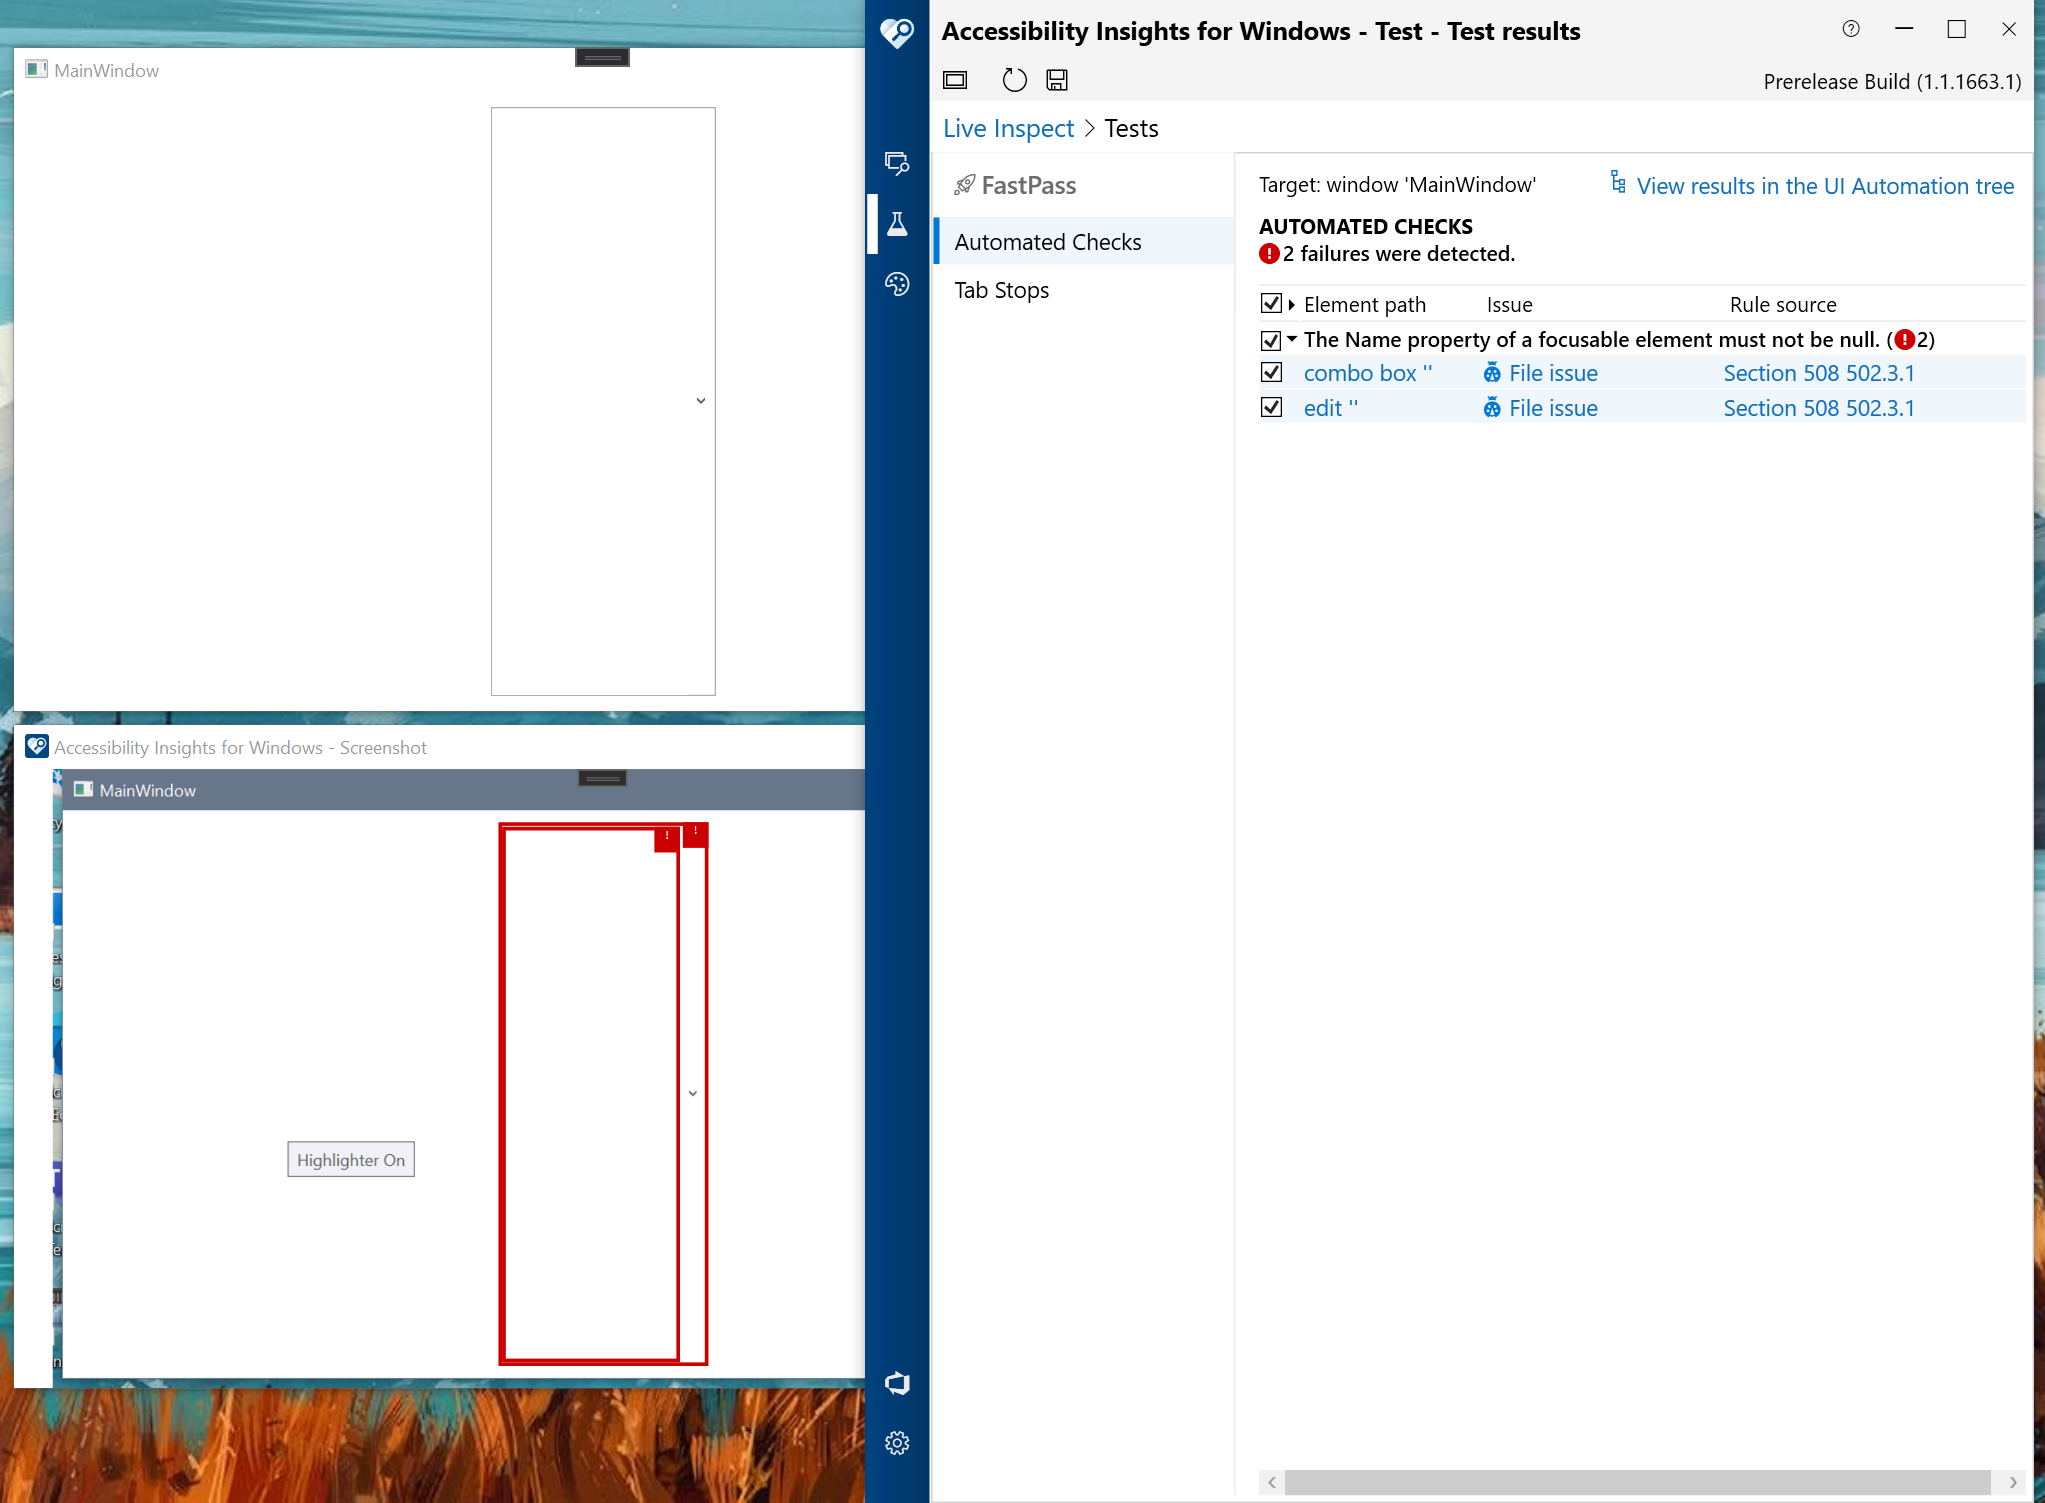
Task: Refresh the test results using the reload icon
Action: pos(1013,80)
